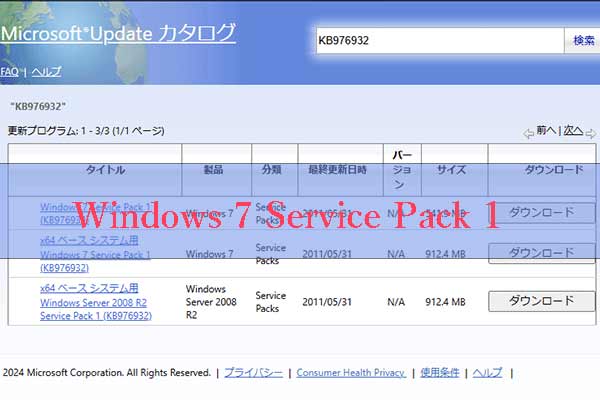
Task: Open the プライバシー footer link
Action: pos(253,372)
